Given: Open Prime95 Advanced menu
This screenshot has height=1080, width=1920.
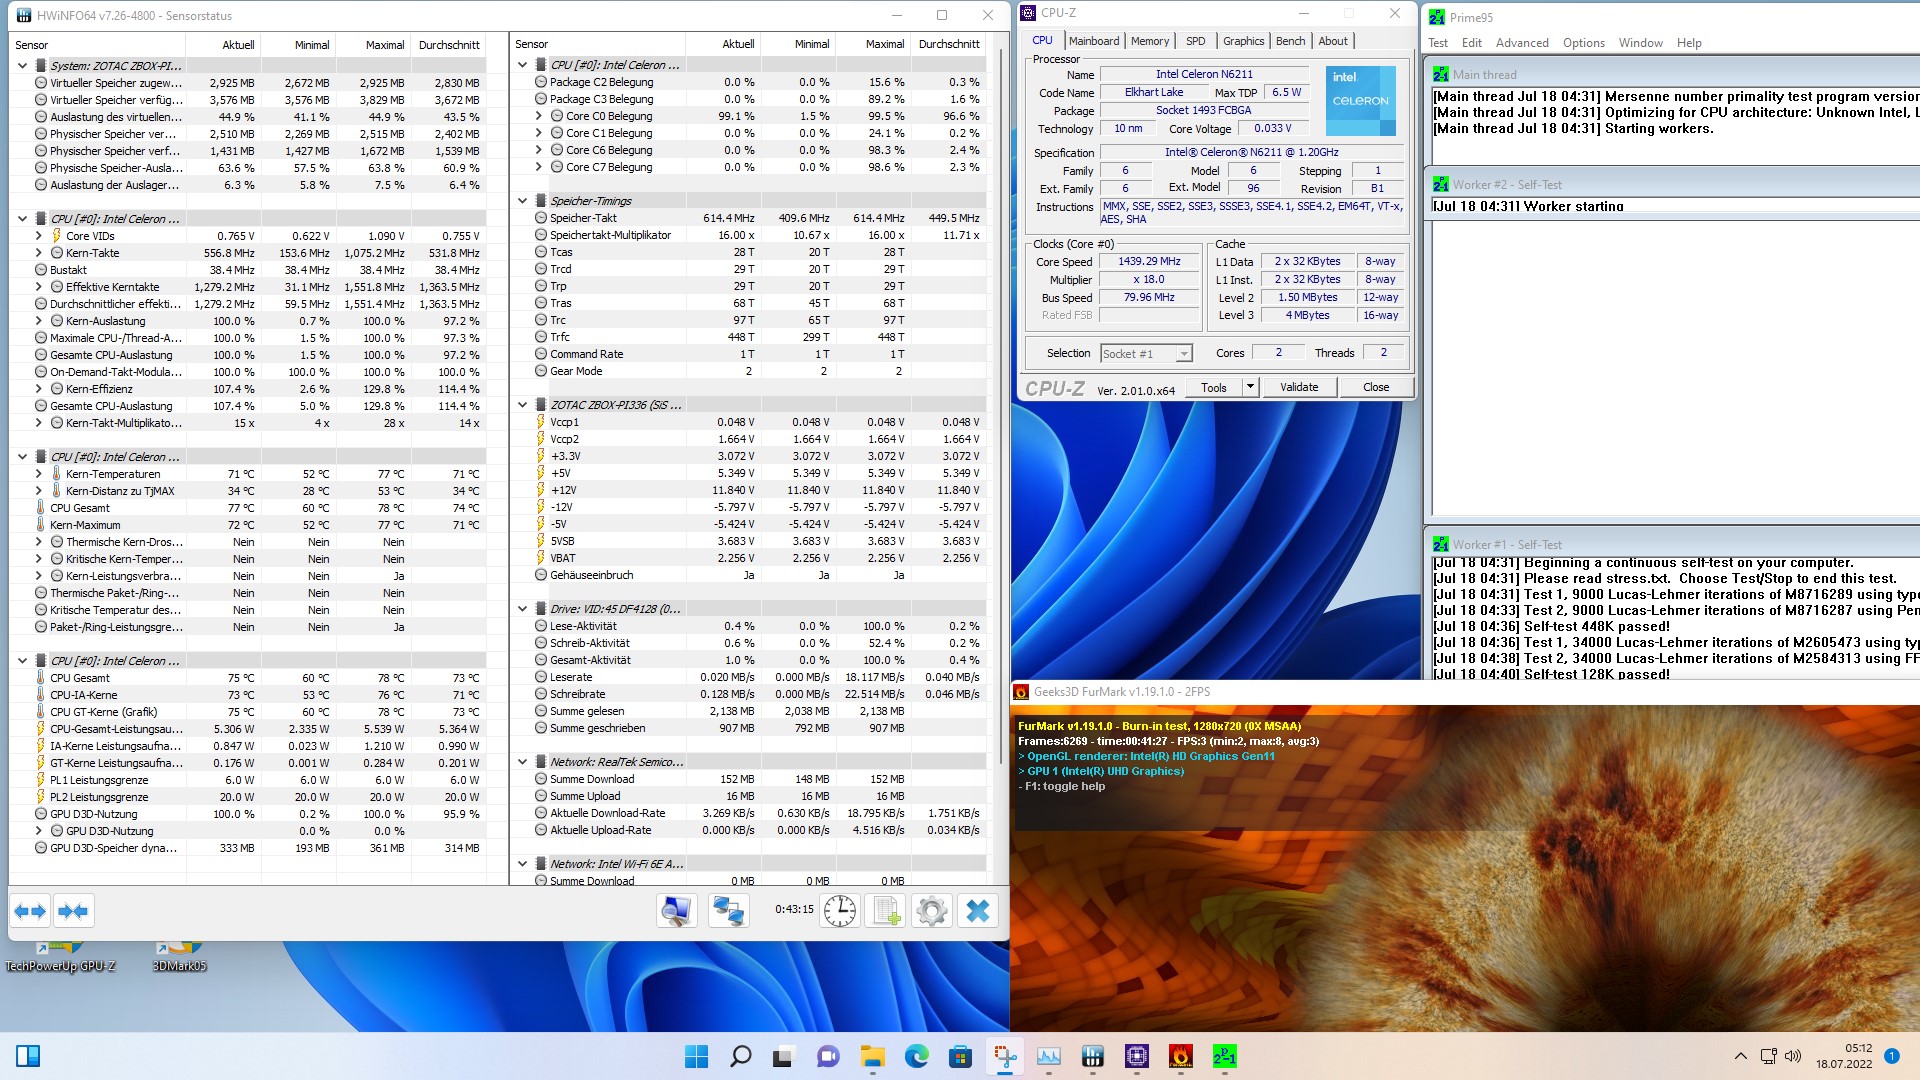Looking at the screenshot, I should click(x=1522, y=43).
